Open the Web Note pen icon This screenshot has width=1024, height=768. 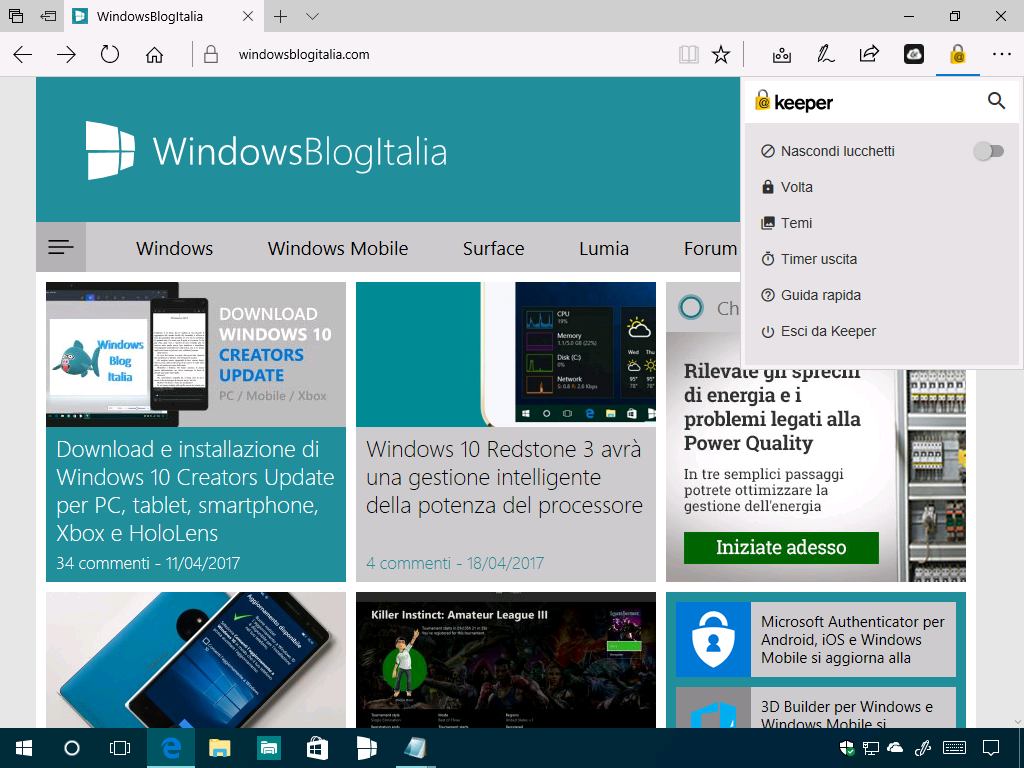825,54
